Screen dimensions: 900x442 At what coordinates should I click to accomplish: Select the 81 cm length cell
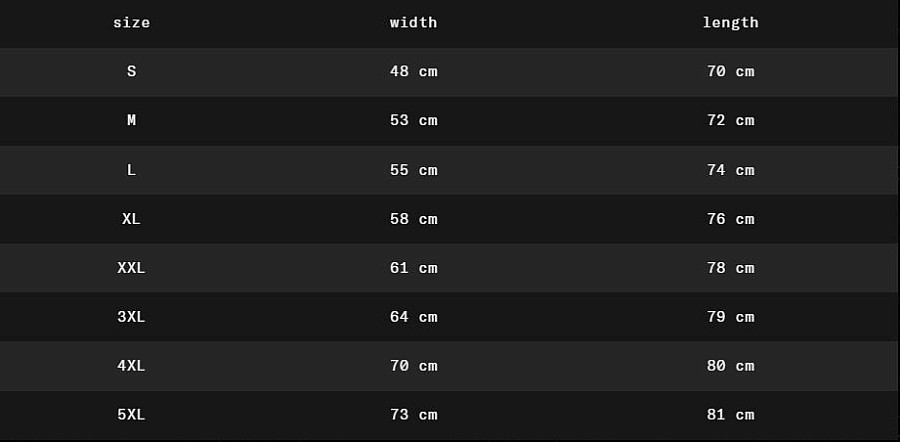730,415
